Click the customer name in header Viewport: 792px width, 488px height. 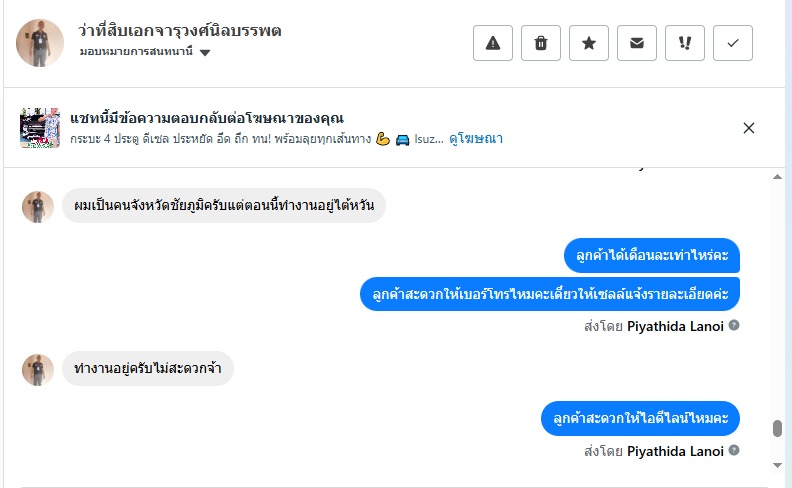click(x=180, y=30)
